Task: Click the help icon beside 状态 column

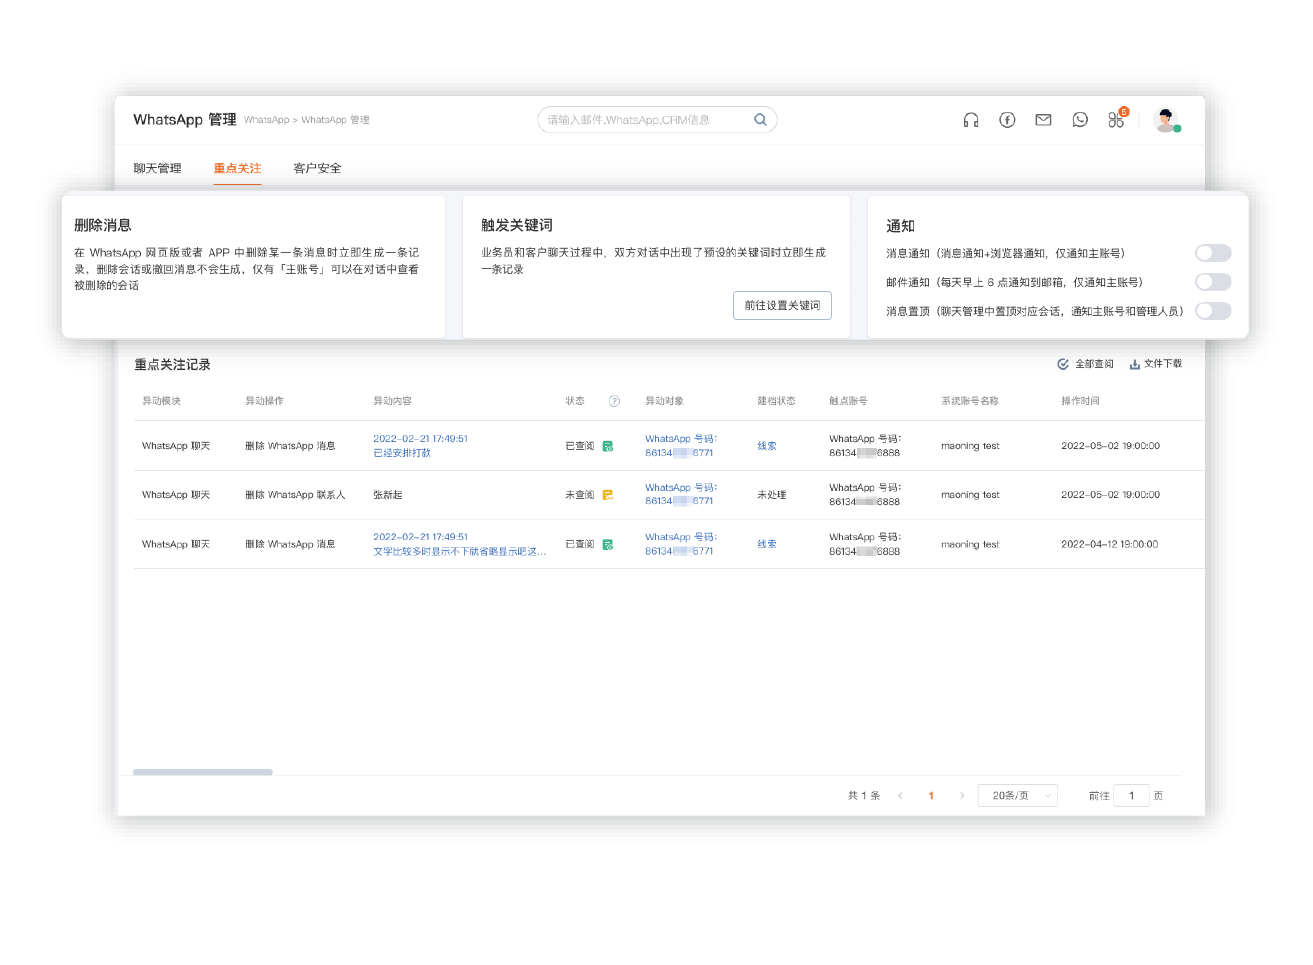Action: pos(614,401)
